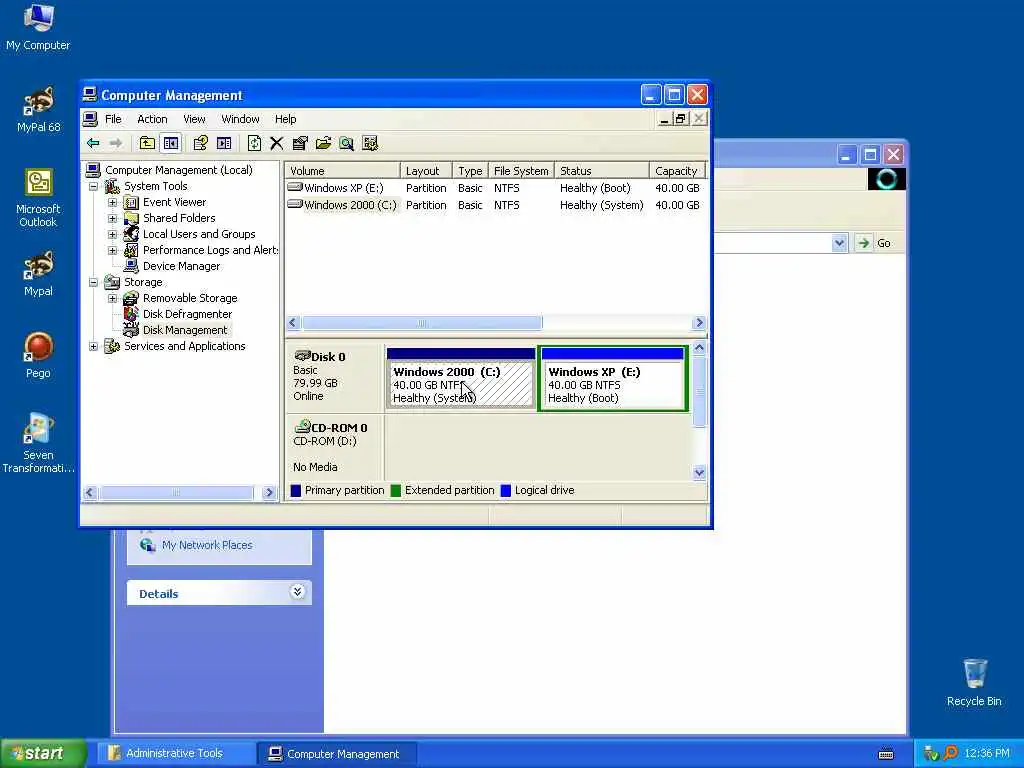Open the File menu
The image size is (1024, 768).
tap(113, 119)
